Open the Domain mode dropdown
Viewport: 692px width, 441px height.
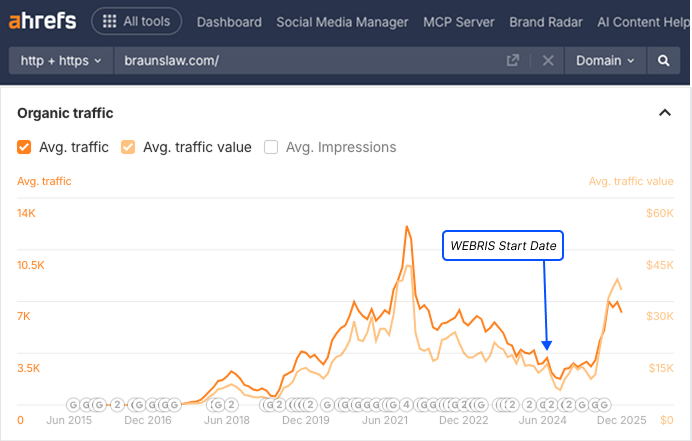tap(605, 60)
